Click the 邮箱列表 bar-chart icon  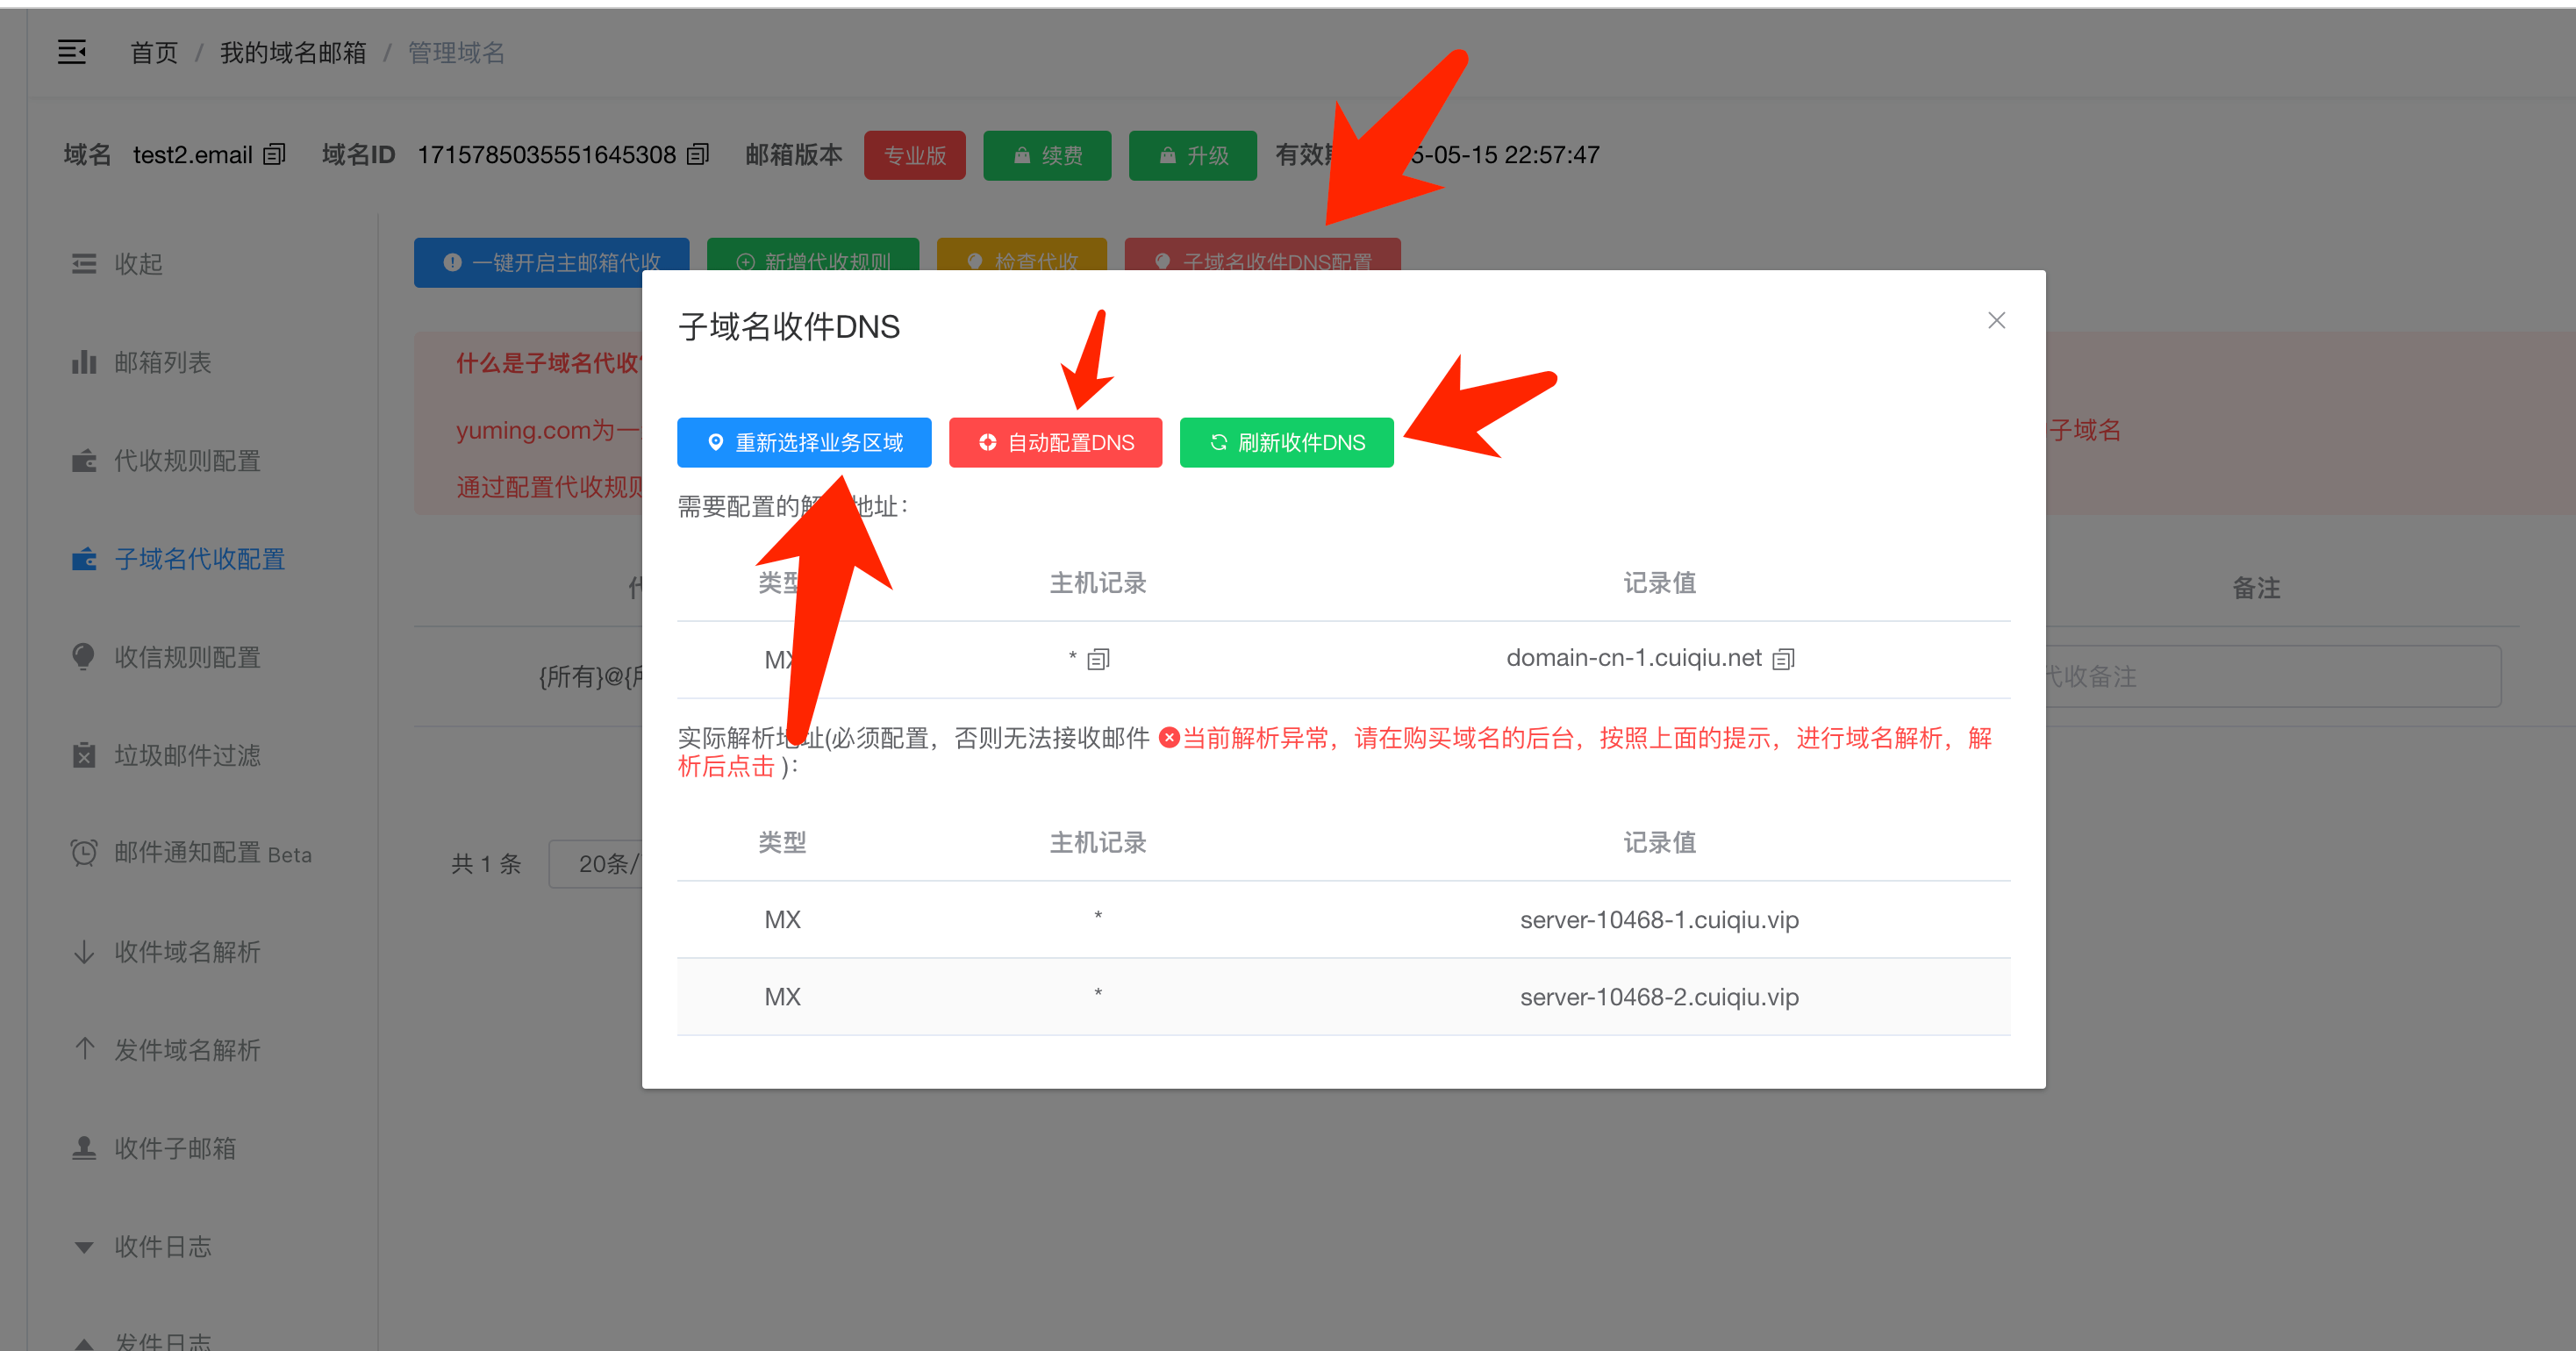point(84,362)
